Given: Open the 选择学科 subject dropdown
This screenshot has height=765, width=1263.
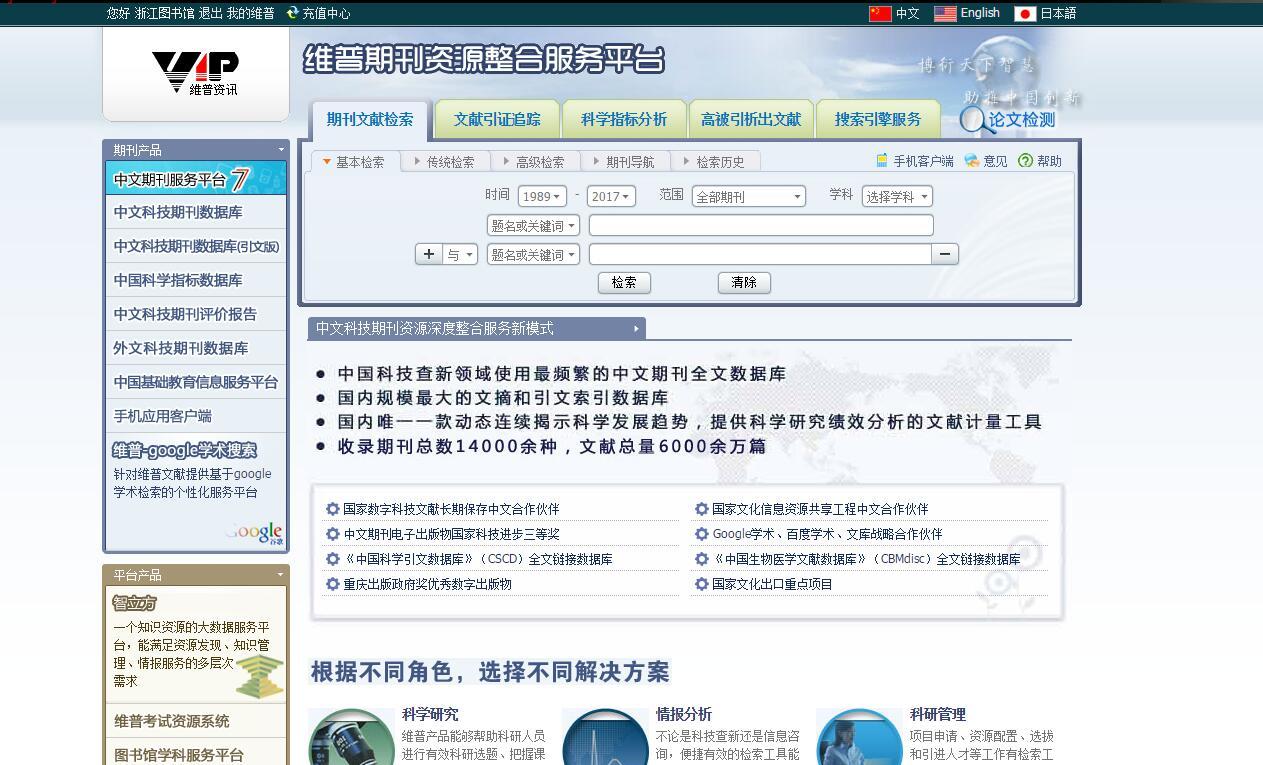Looking at the screenshot, I should [897, 196].
